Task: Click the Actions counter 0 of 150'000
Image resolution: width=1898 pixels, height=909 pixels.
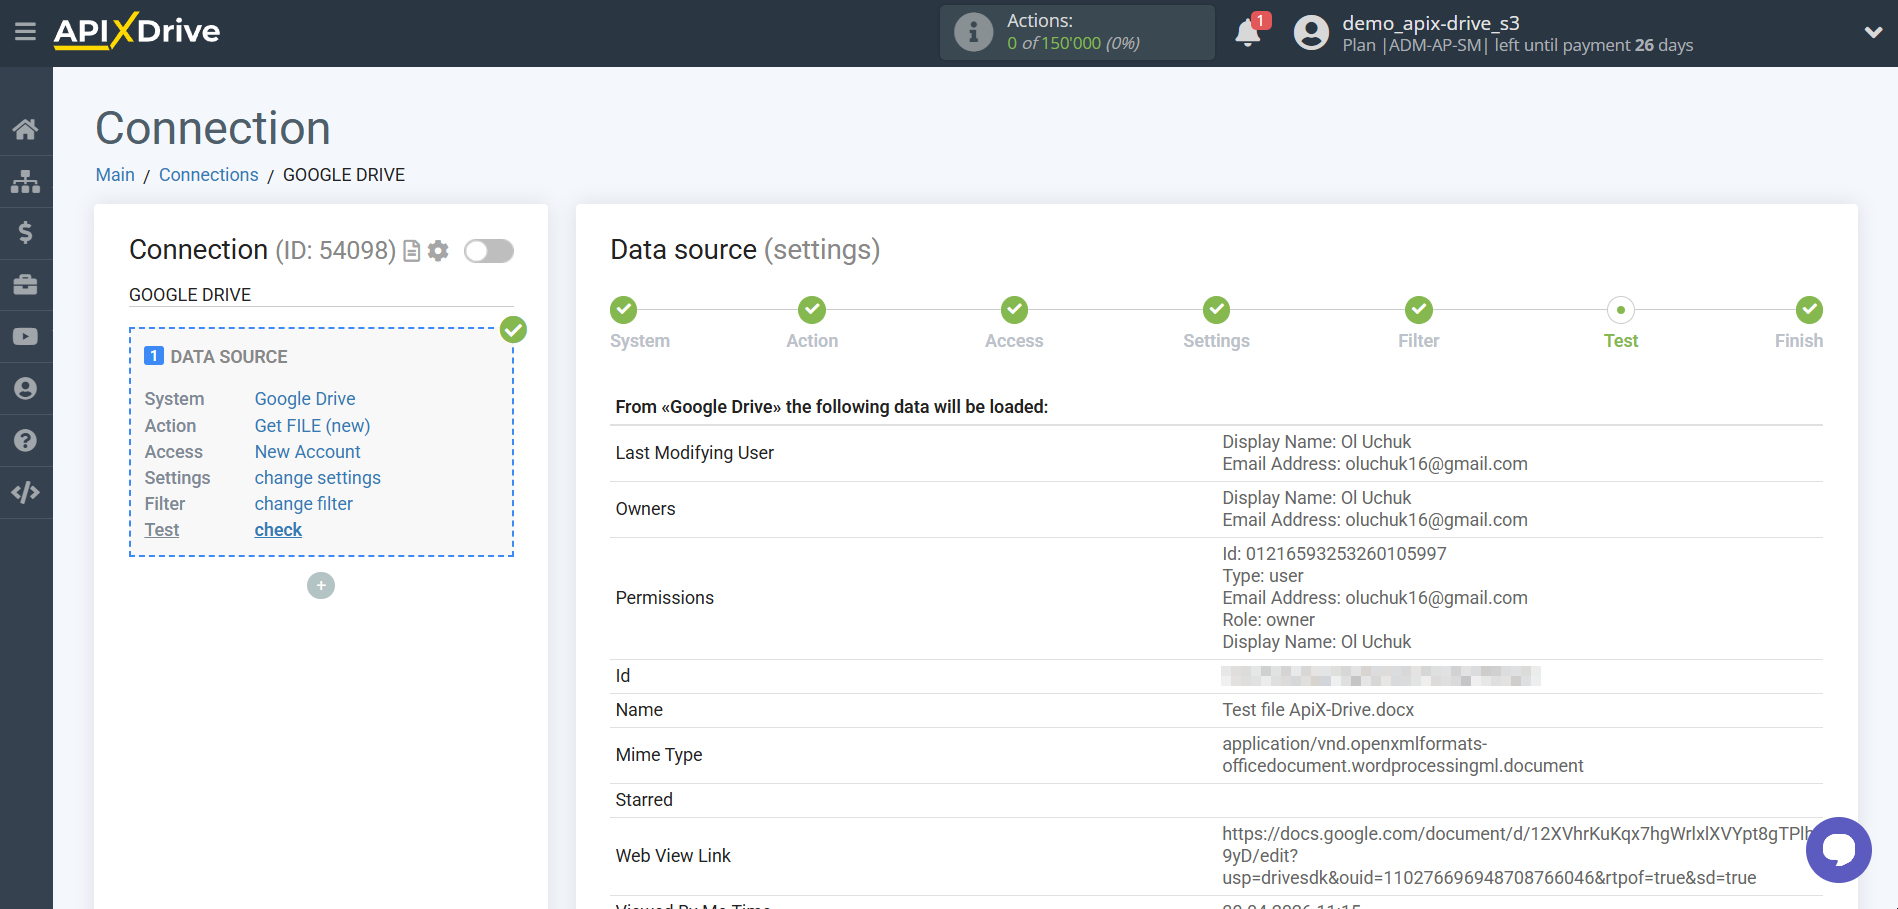Action: pos(1073,44)
